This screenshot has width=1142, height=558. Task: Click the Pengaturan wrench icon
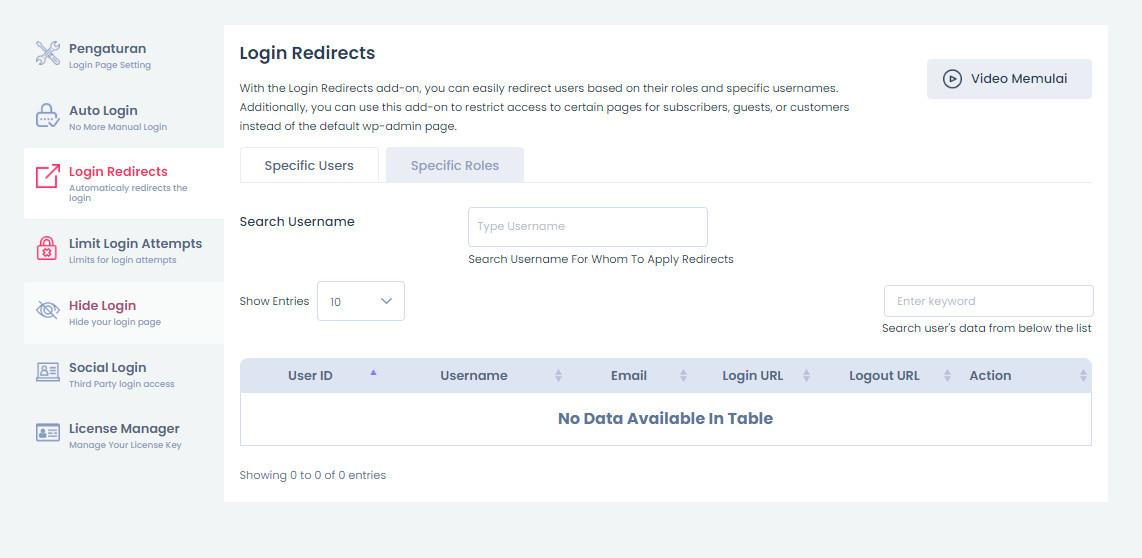point(48,54)
